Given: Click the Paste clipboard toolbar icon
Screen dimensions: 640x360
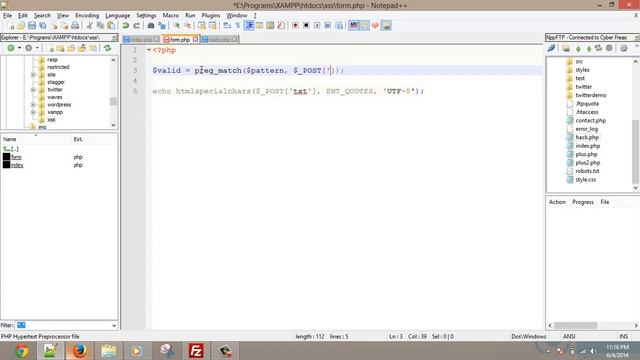Looking at the screenshot, I should 111,26.
